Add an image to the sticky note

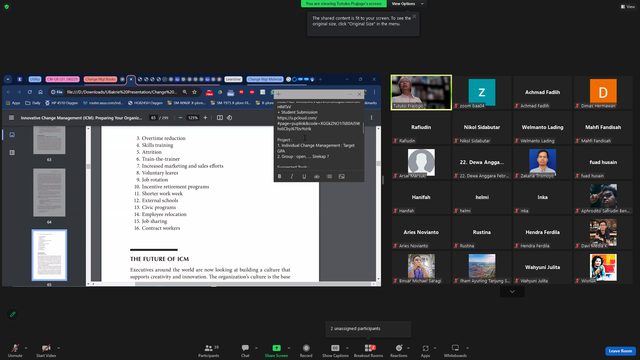click(342, 176)
